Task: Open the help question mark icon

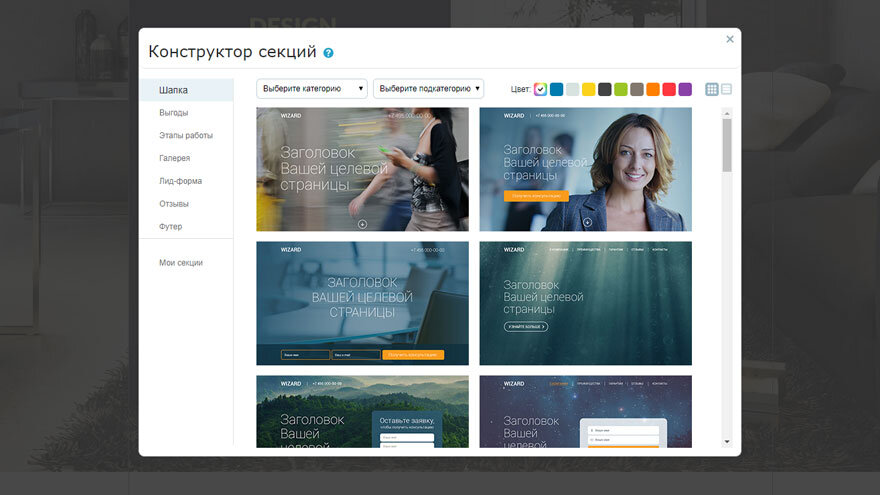Action: point(328,53)
